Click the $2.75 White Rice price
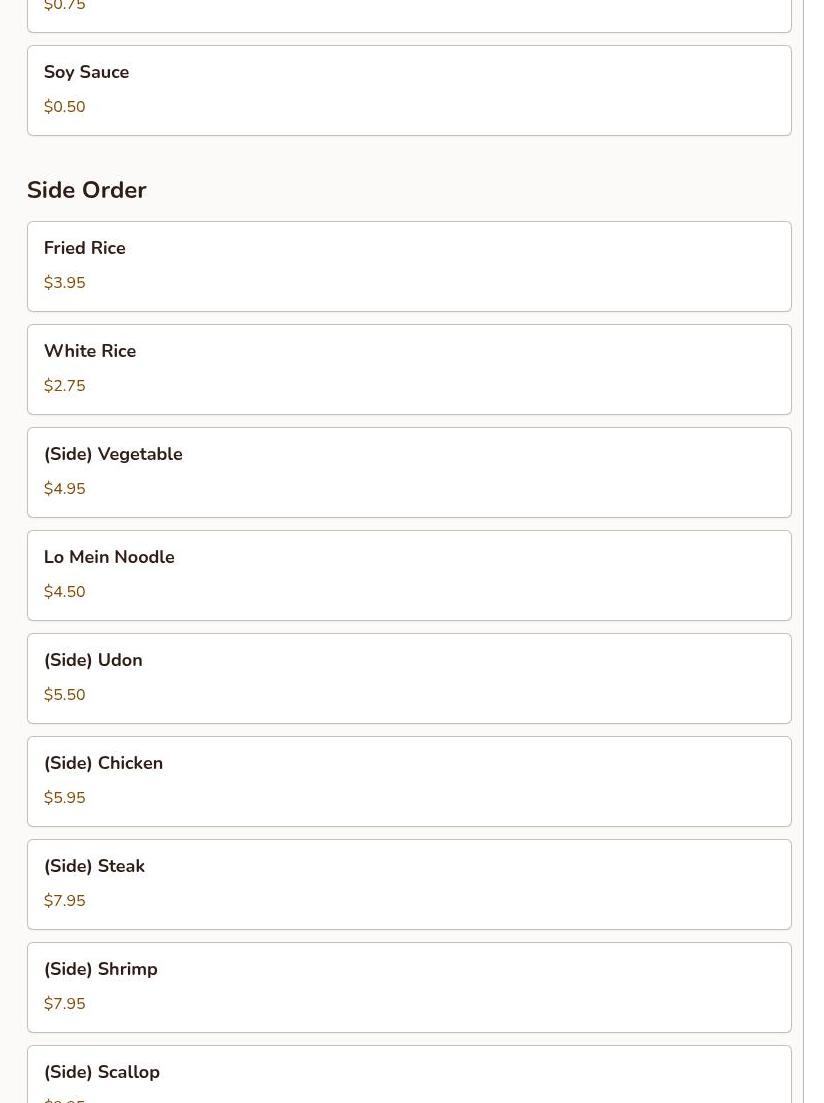 65,385
